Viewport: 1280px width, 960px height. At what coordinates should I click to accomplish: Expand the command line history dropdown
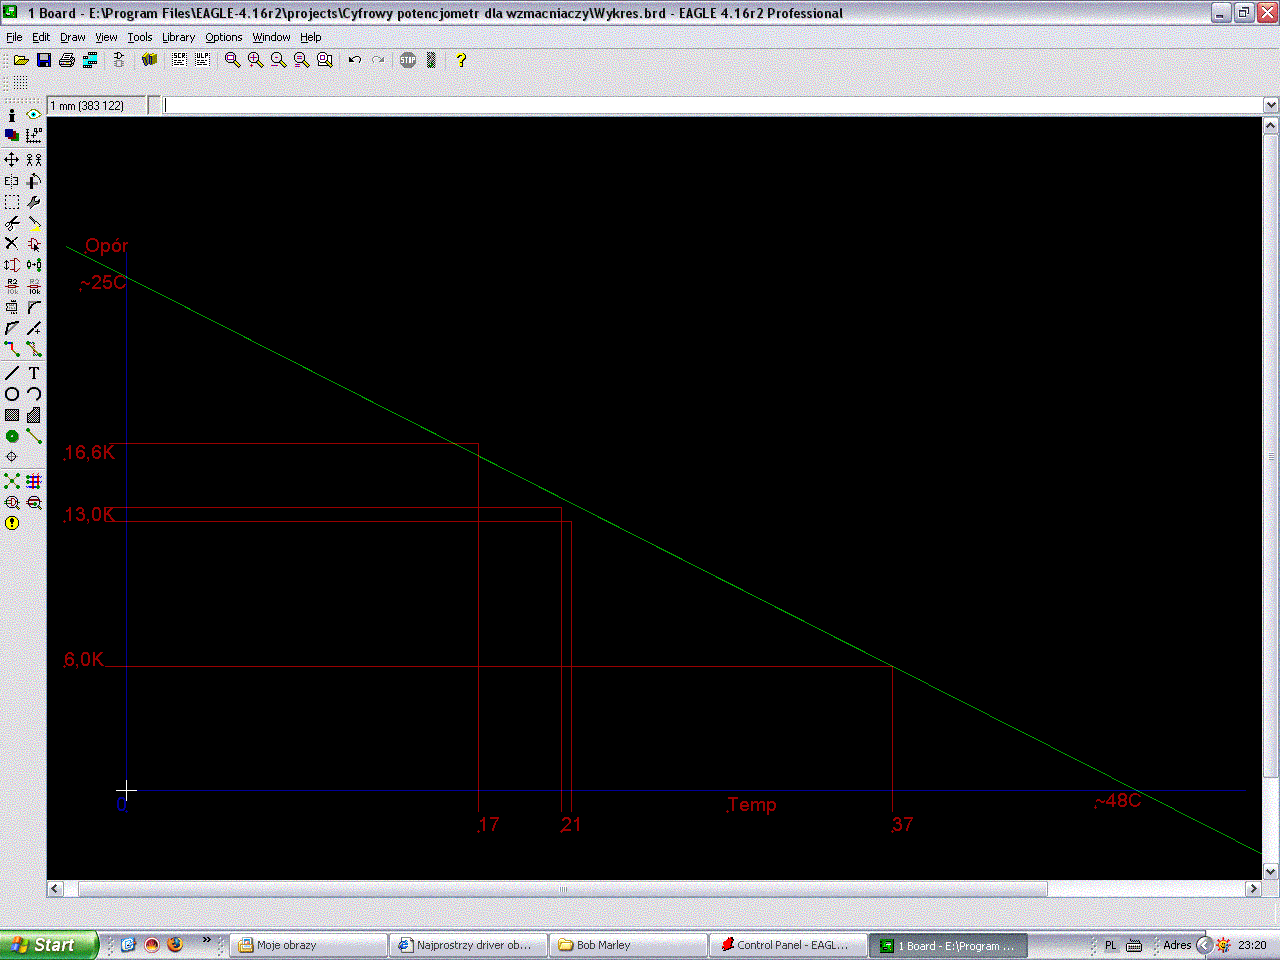coord(1271,105)
